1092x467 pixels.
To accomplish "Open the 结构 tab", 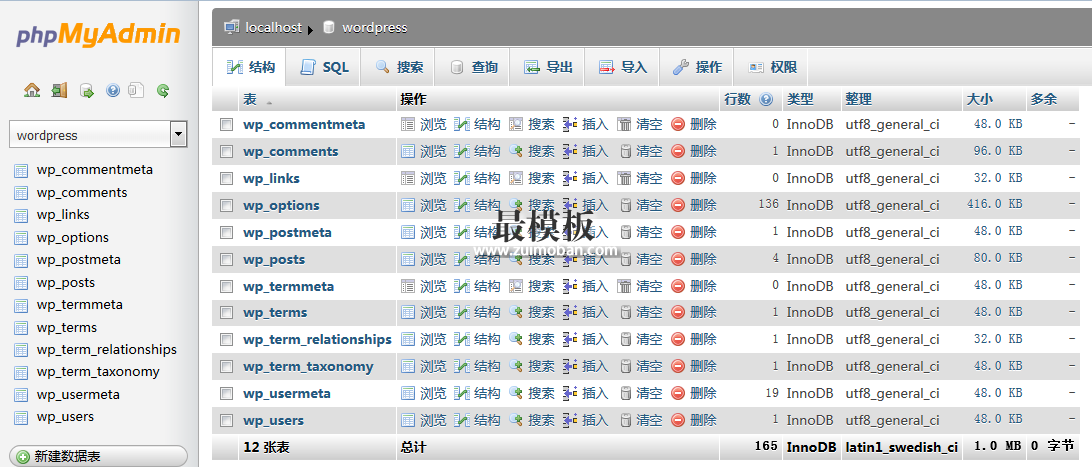I will 250,68.
